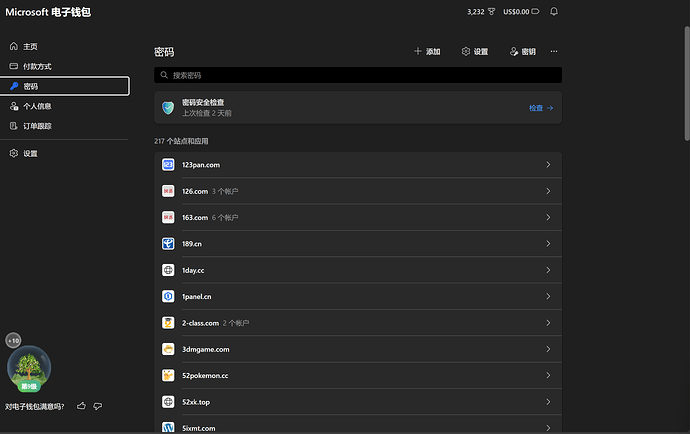690x434 pixels.
Task: Click the 1panel.cn site icon
Action: (168, 296)
